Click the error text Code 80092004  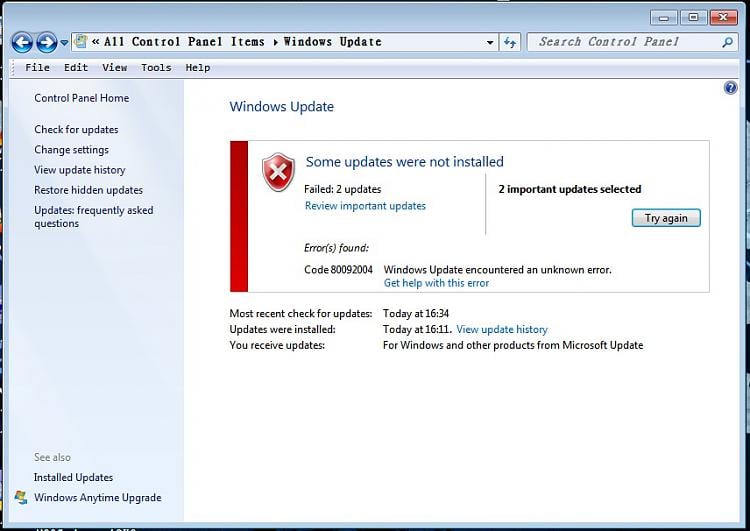pyautogui.click(x=338, y=270)
